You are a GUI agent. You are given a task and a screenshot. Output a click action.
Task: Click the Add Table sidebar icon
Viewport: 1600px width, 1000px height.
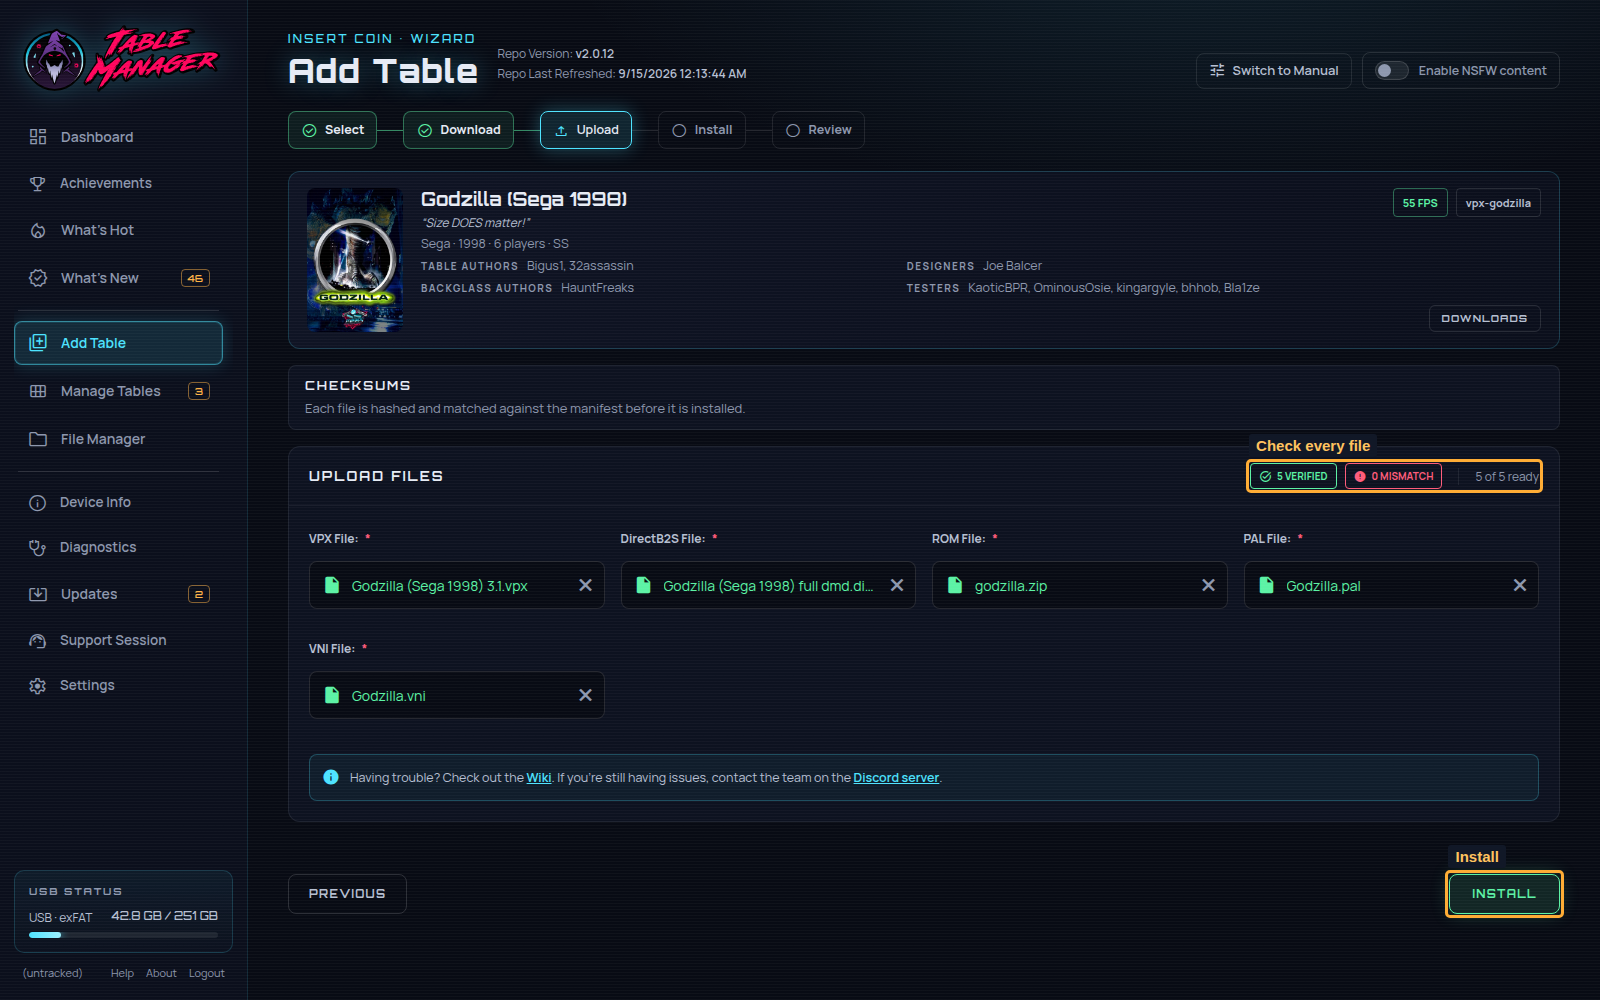(38, 343)
